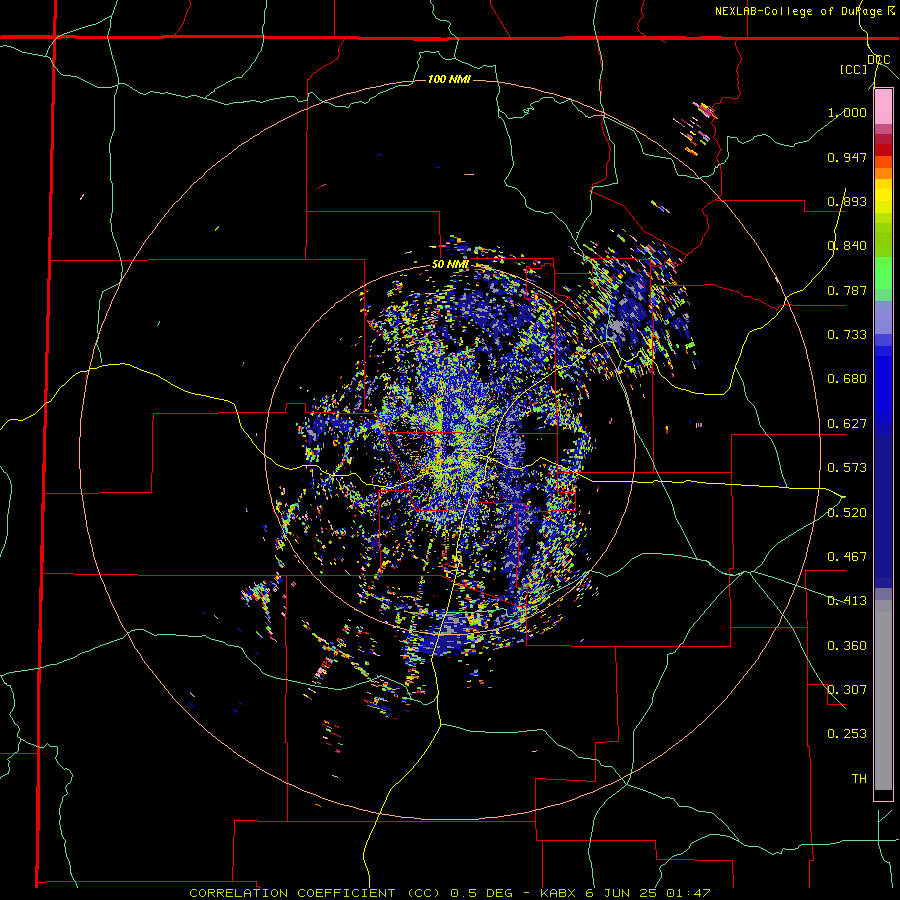
Task: Click the 0.253 legend value
Action: pos(847,734)
